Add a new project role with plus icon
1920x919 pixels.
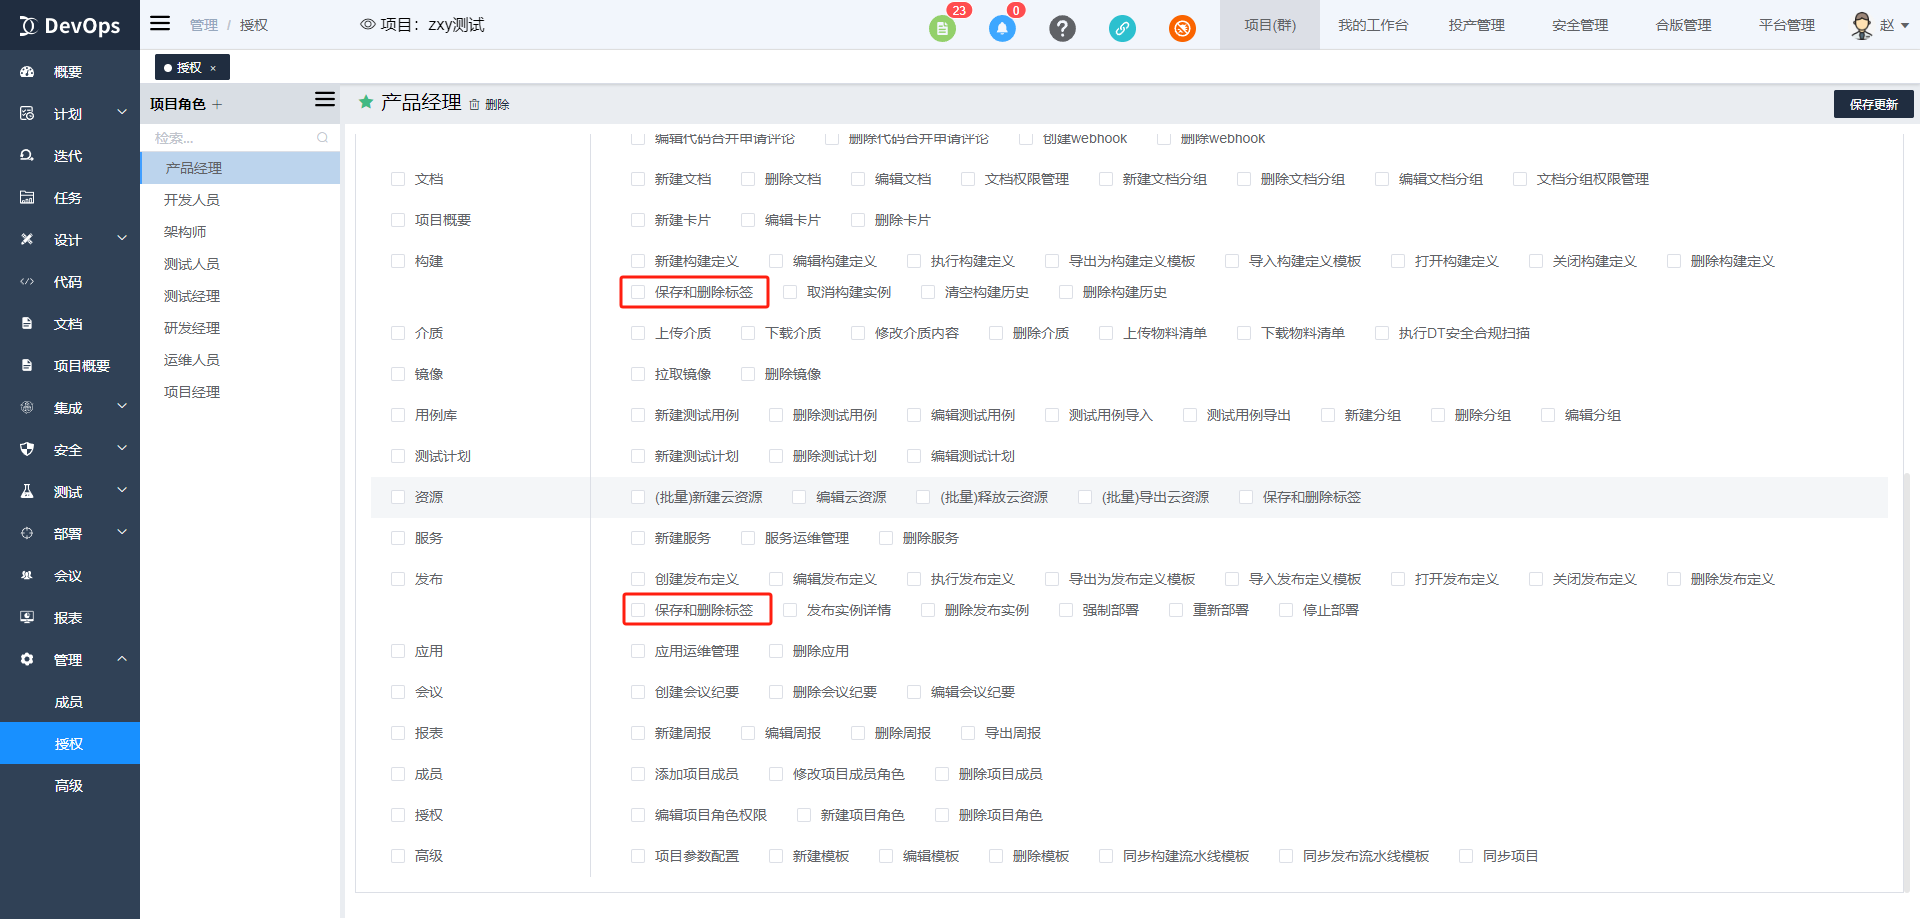click(x=217, y=104)
